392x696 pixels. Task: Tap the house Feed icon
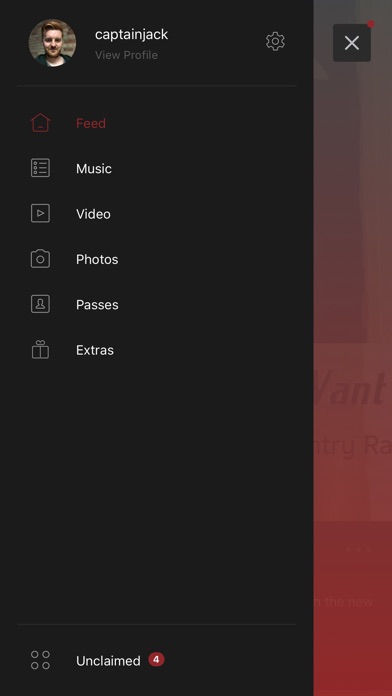click(x=40, y=123)
